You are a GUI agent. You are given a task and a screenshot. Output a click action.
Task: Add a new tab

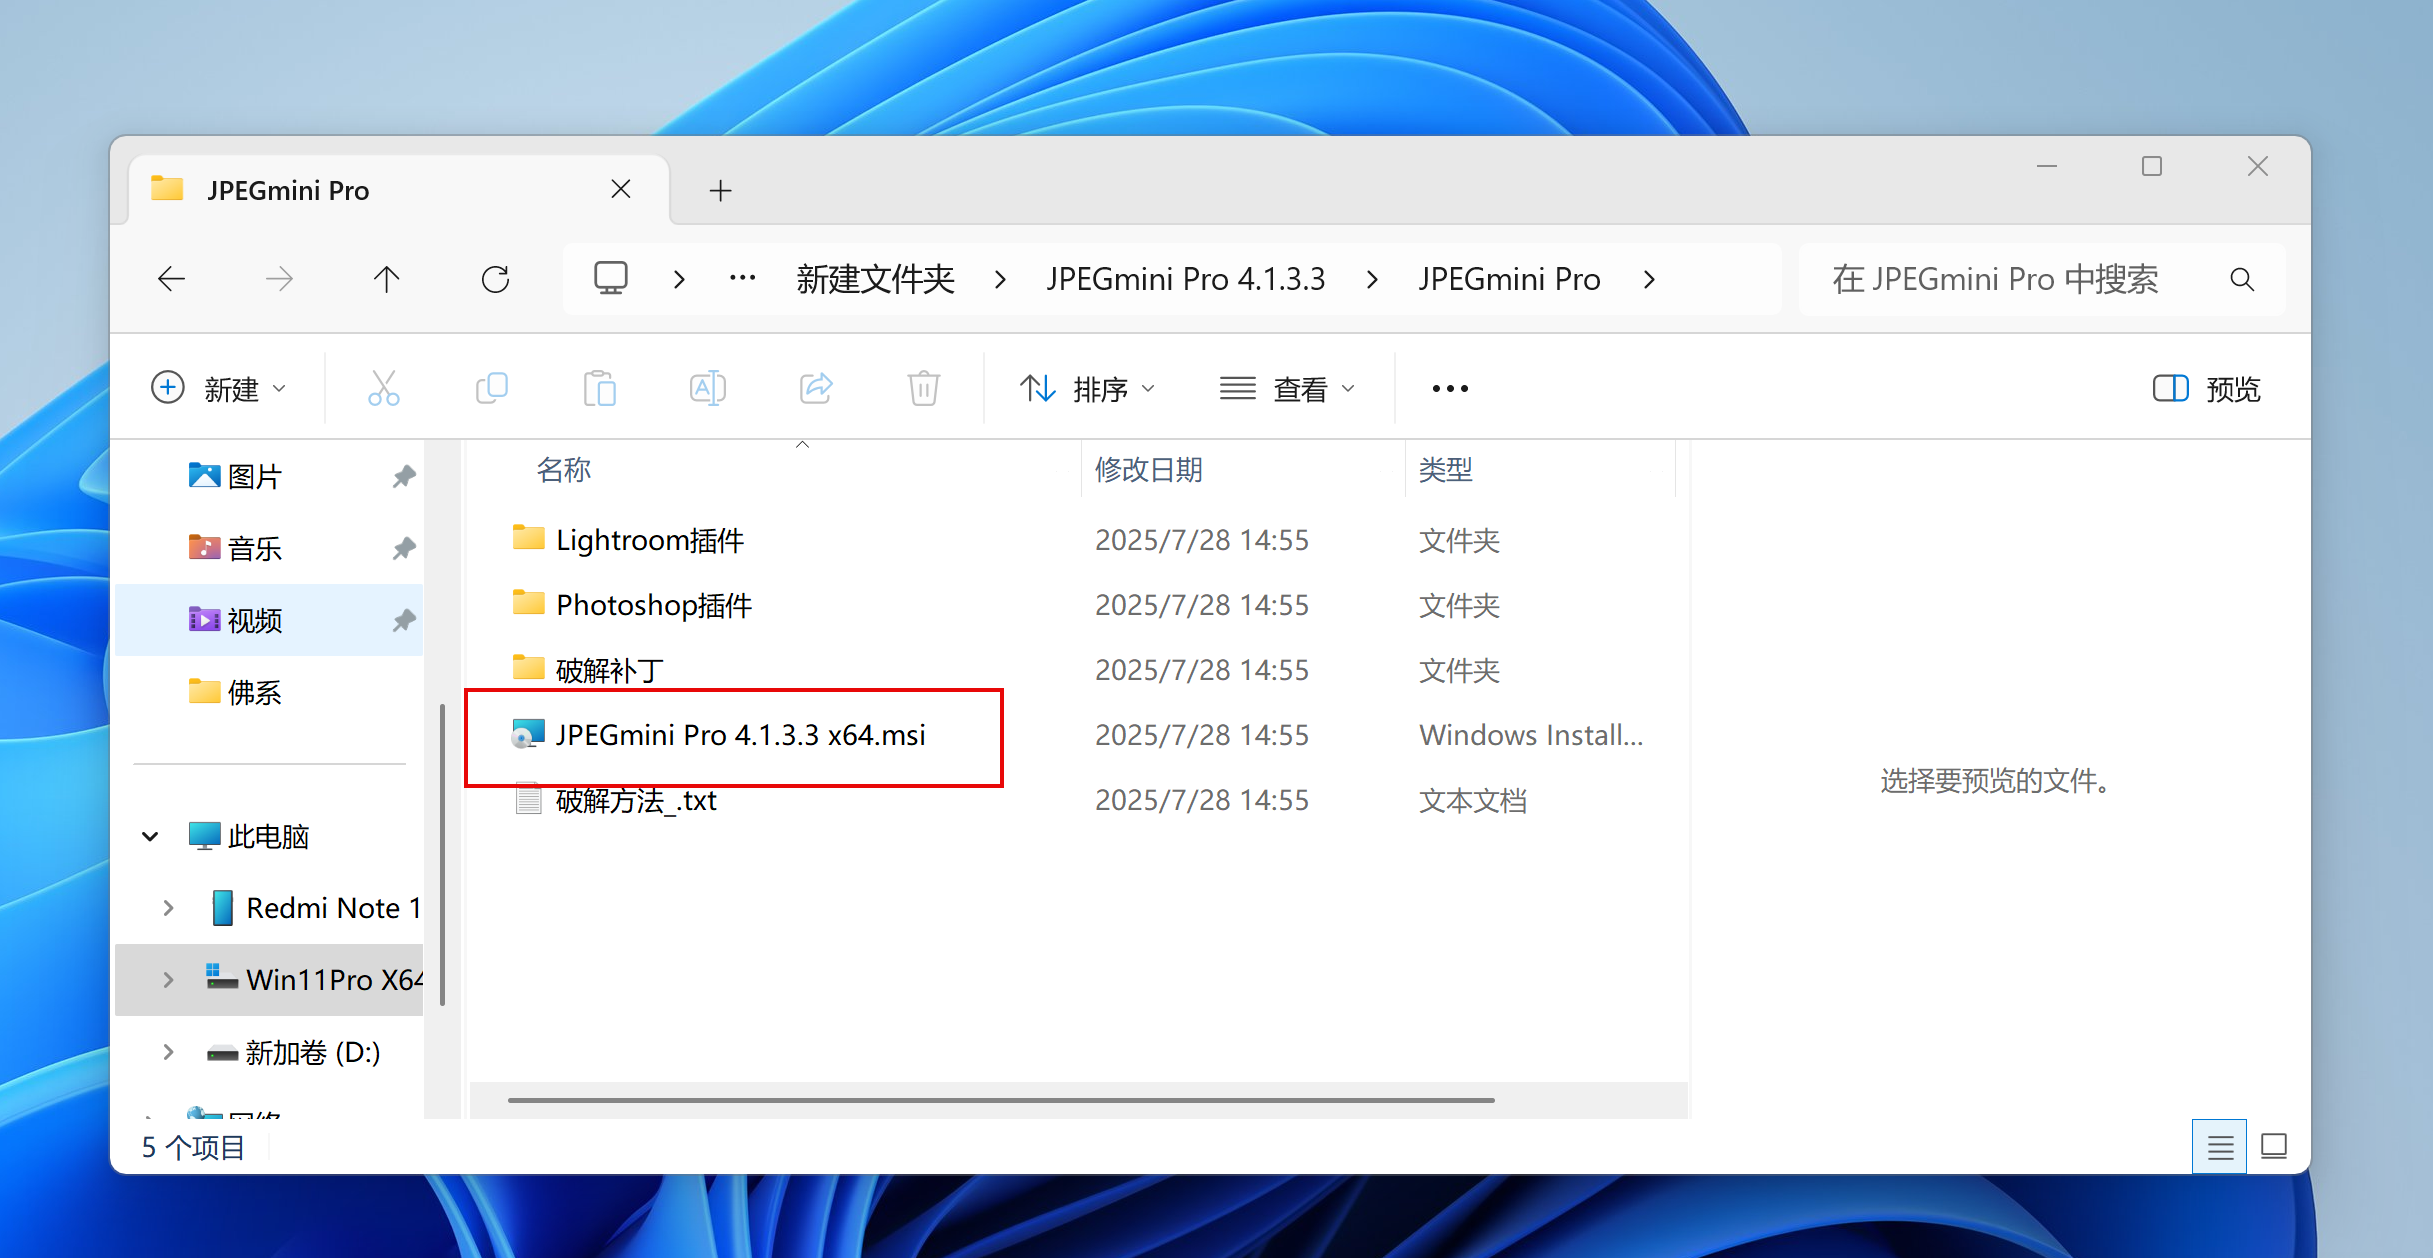tap(720, 190)
